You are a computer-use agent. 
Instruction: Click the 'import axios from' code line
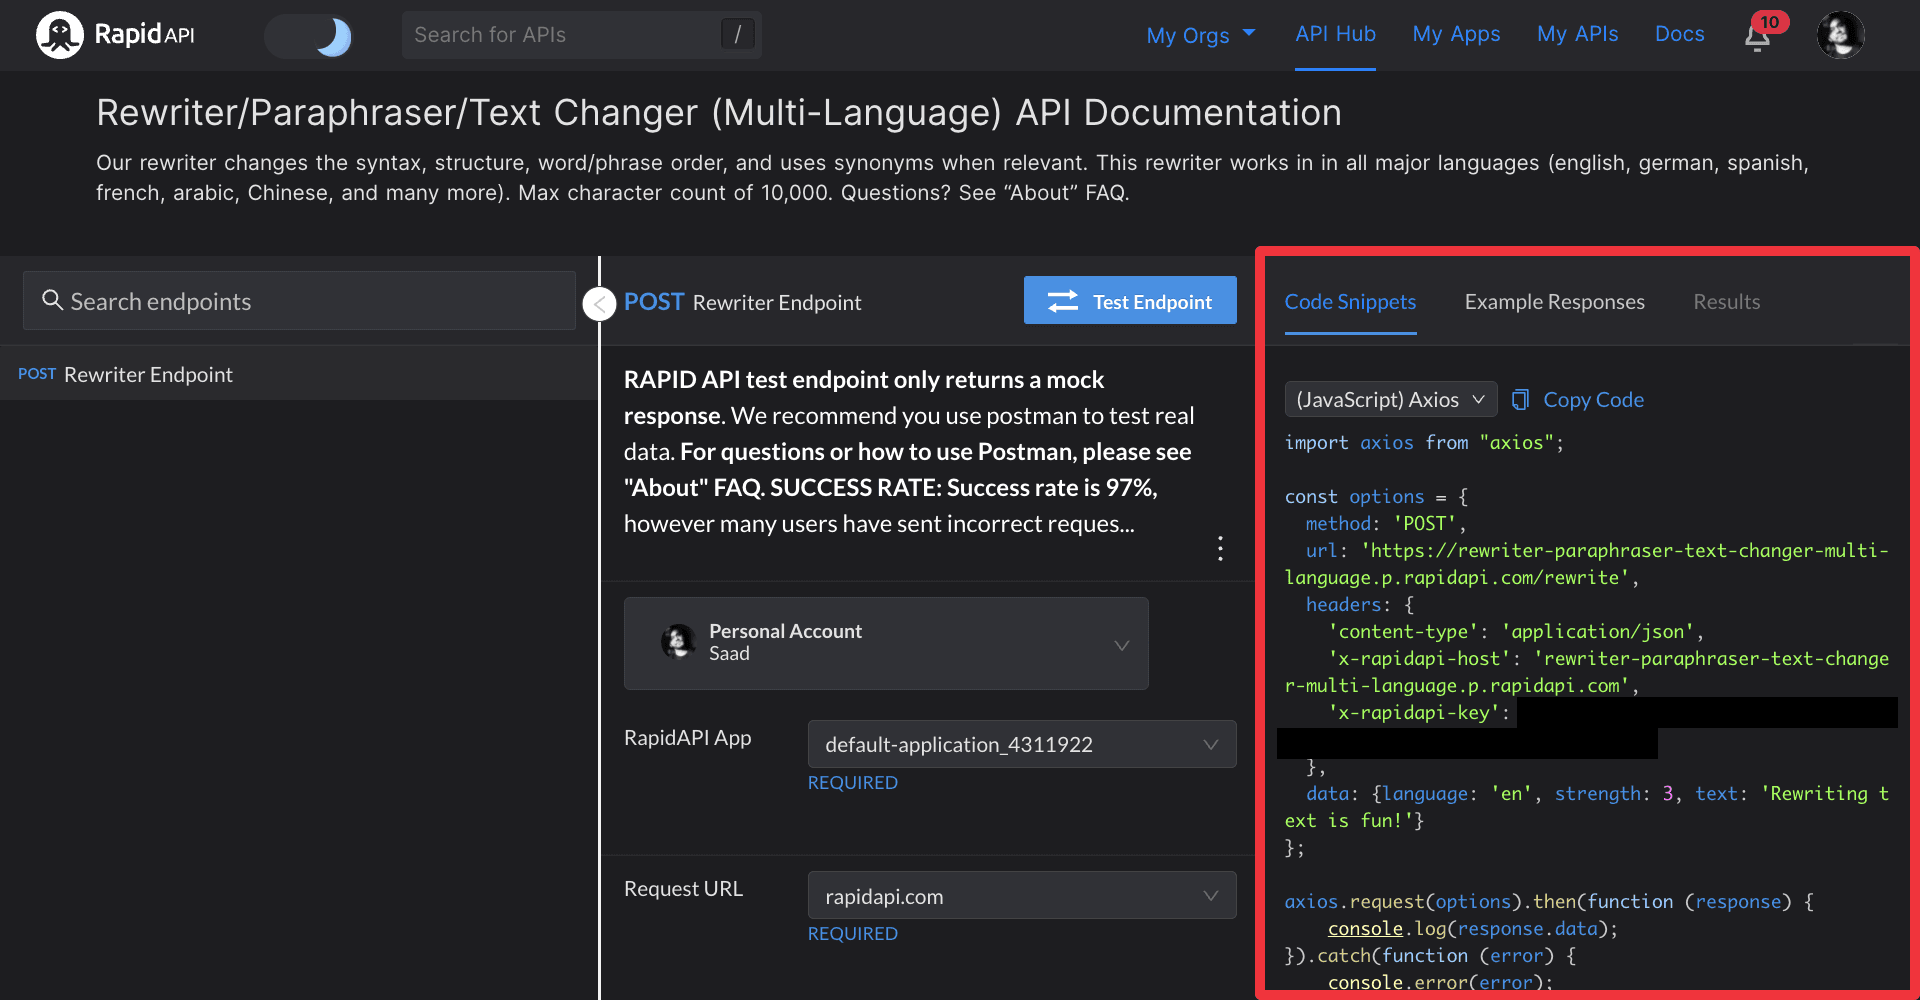(x=1424, y=443)
